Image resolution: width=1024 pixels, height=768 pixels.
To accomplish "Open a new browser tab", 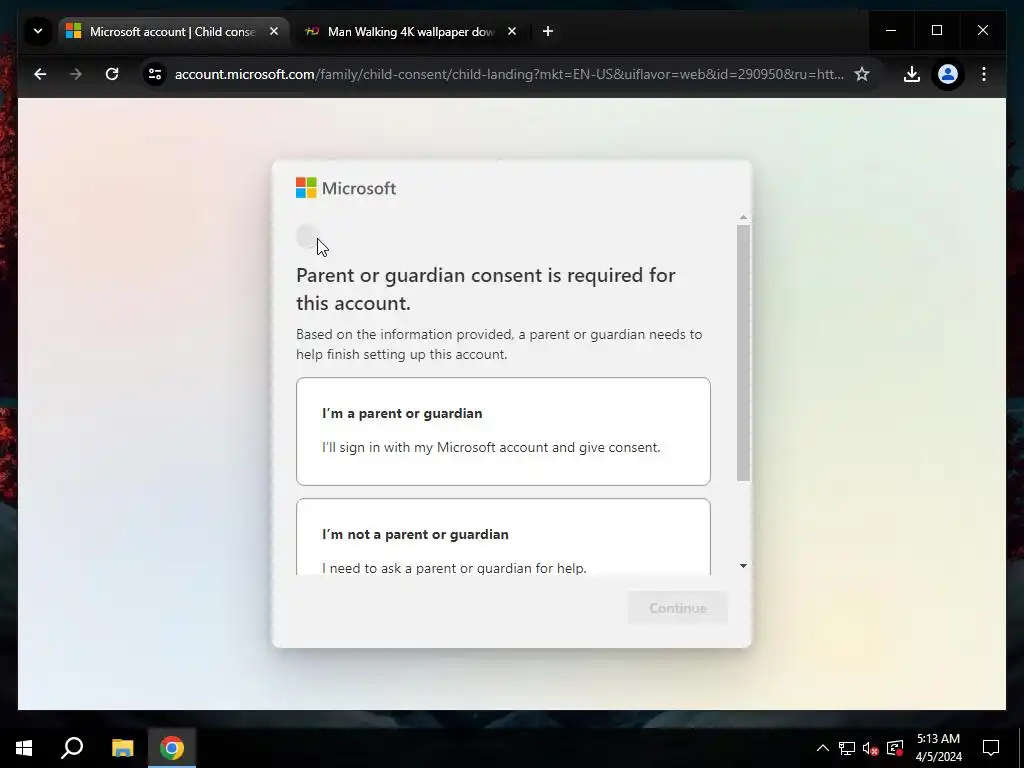I will [548, 31].
